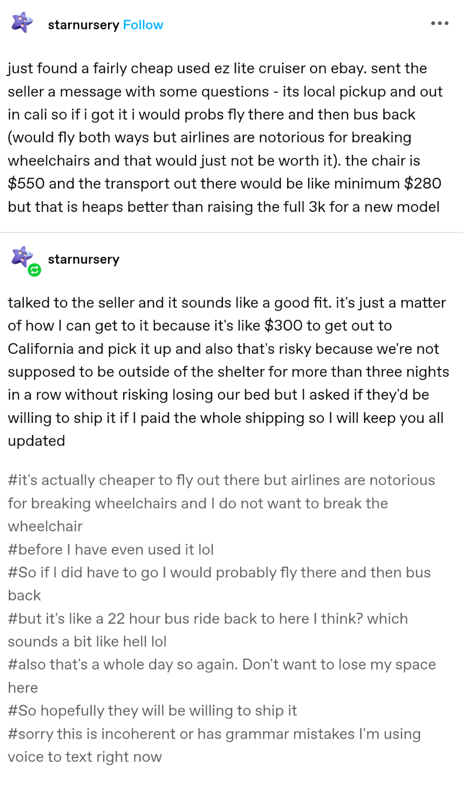The height and width of the screenshot is (786, 463).
Task: Open the reblogger's purple star avatar
Action: tap(22, 257)
